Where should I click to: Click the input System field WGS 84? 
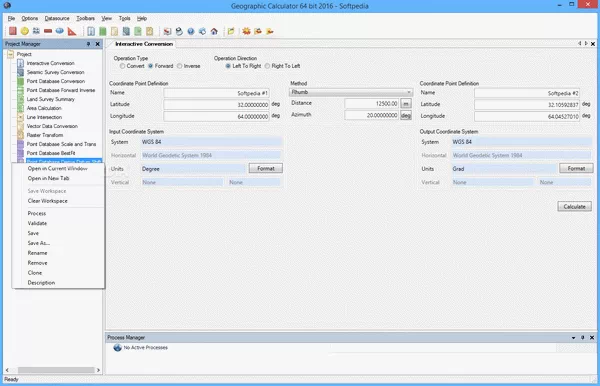tap(211, 142)
